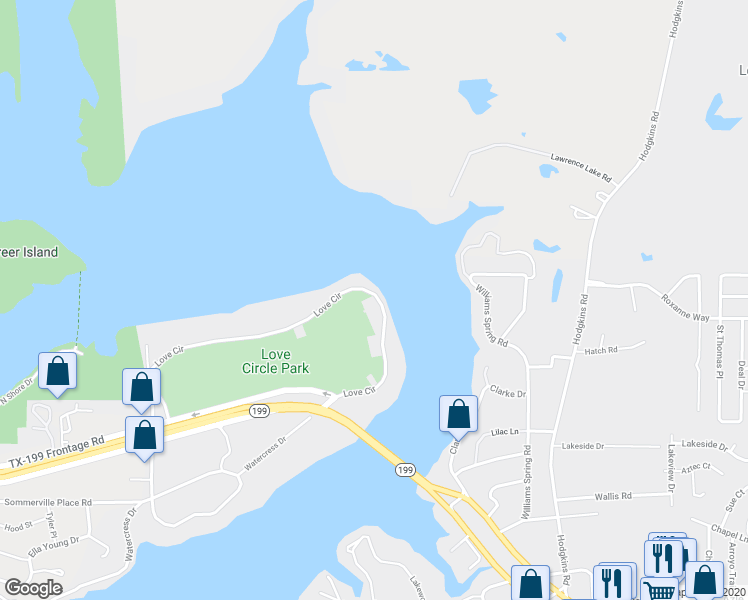Open the shopping bag marker on highway 199 bottom

pyautogui.click(x=530, y=583)
